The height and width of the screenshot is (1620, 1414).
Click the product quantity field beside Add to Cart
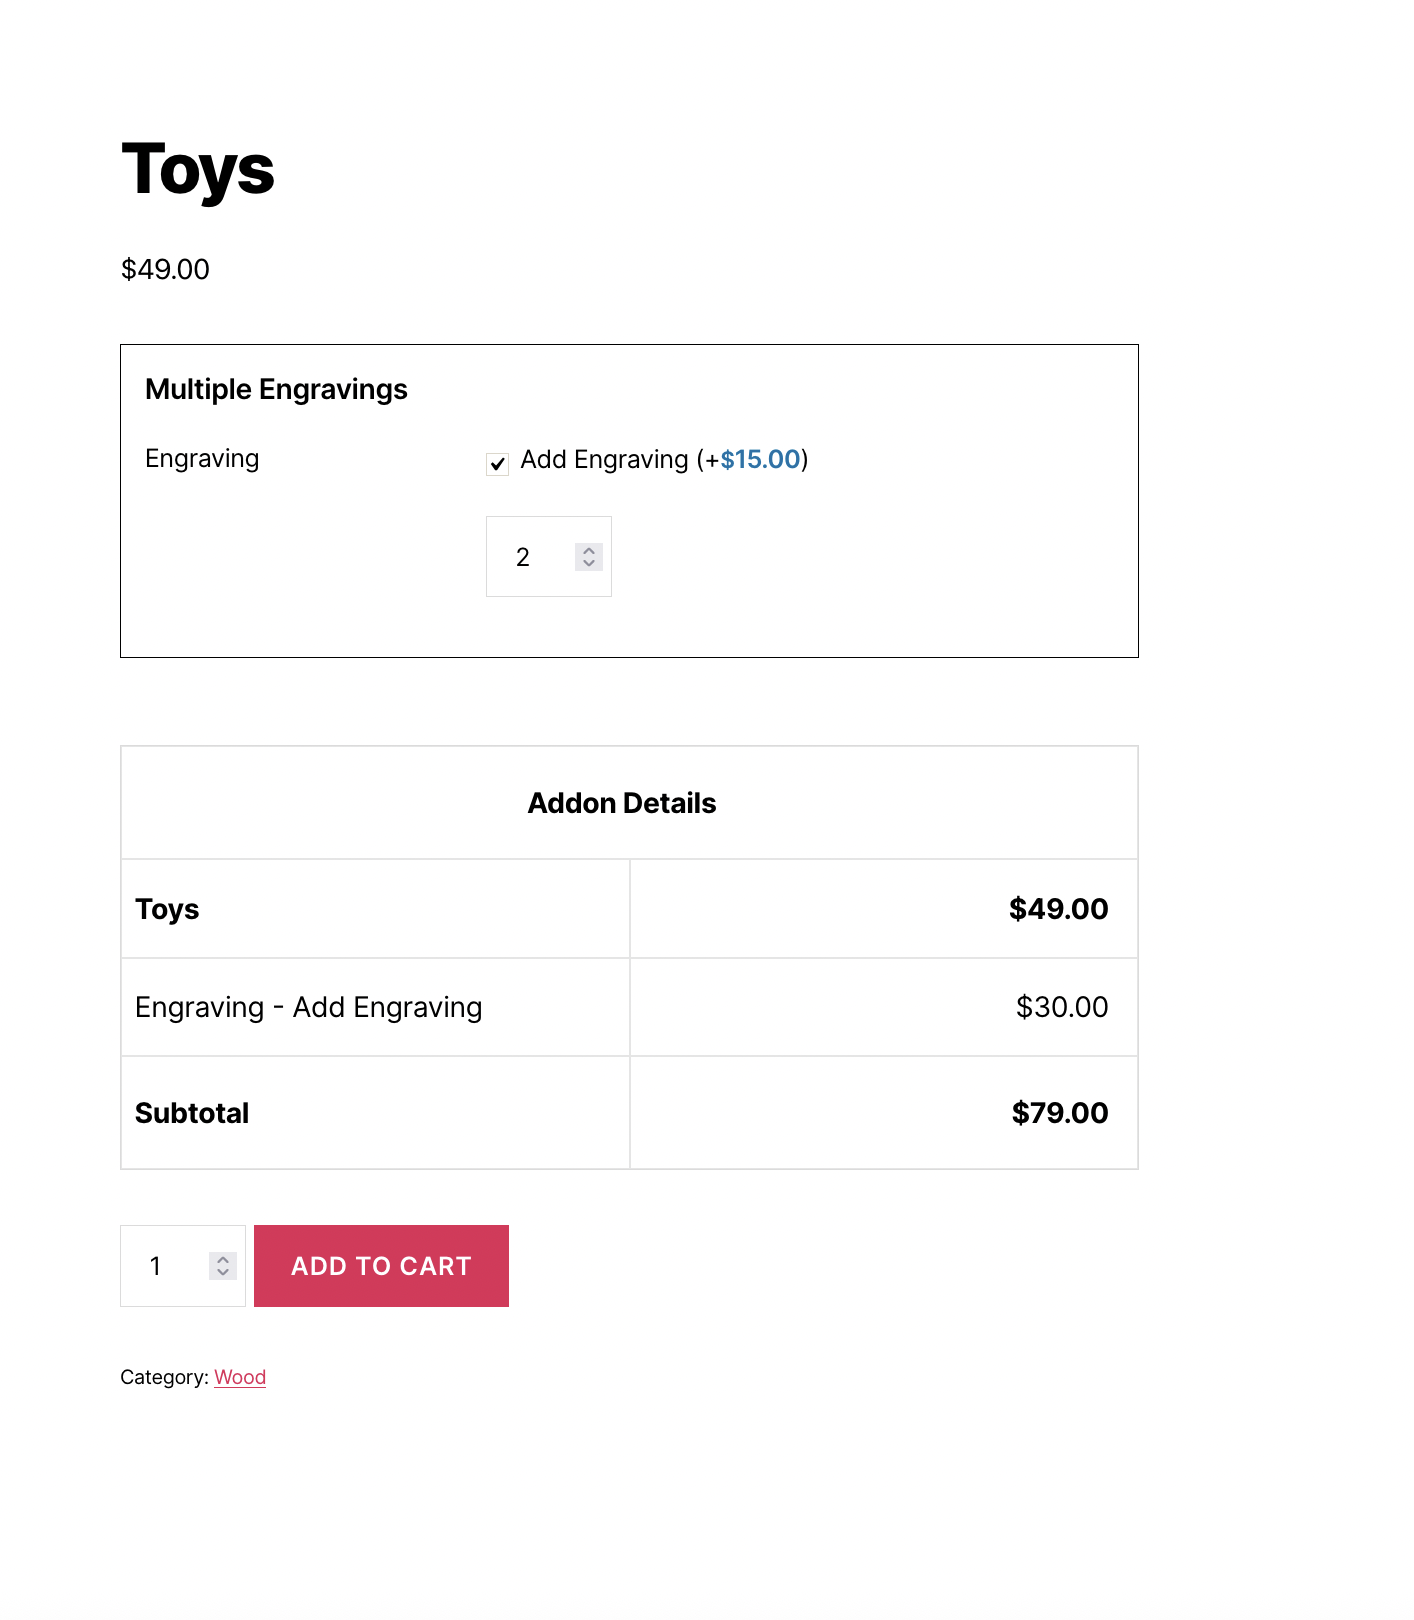tap(165, 1266)
